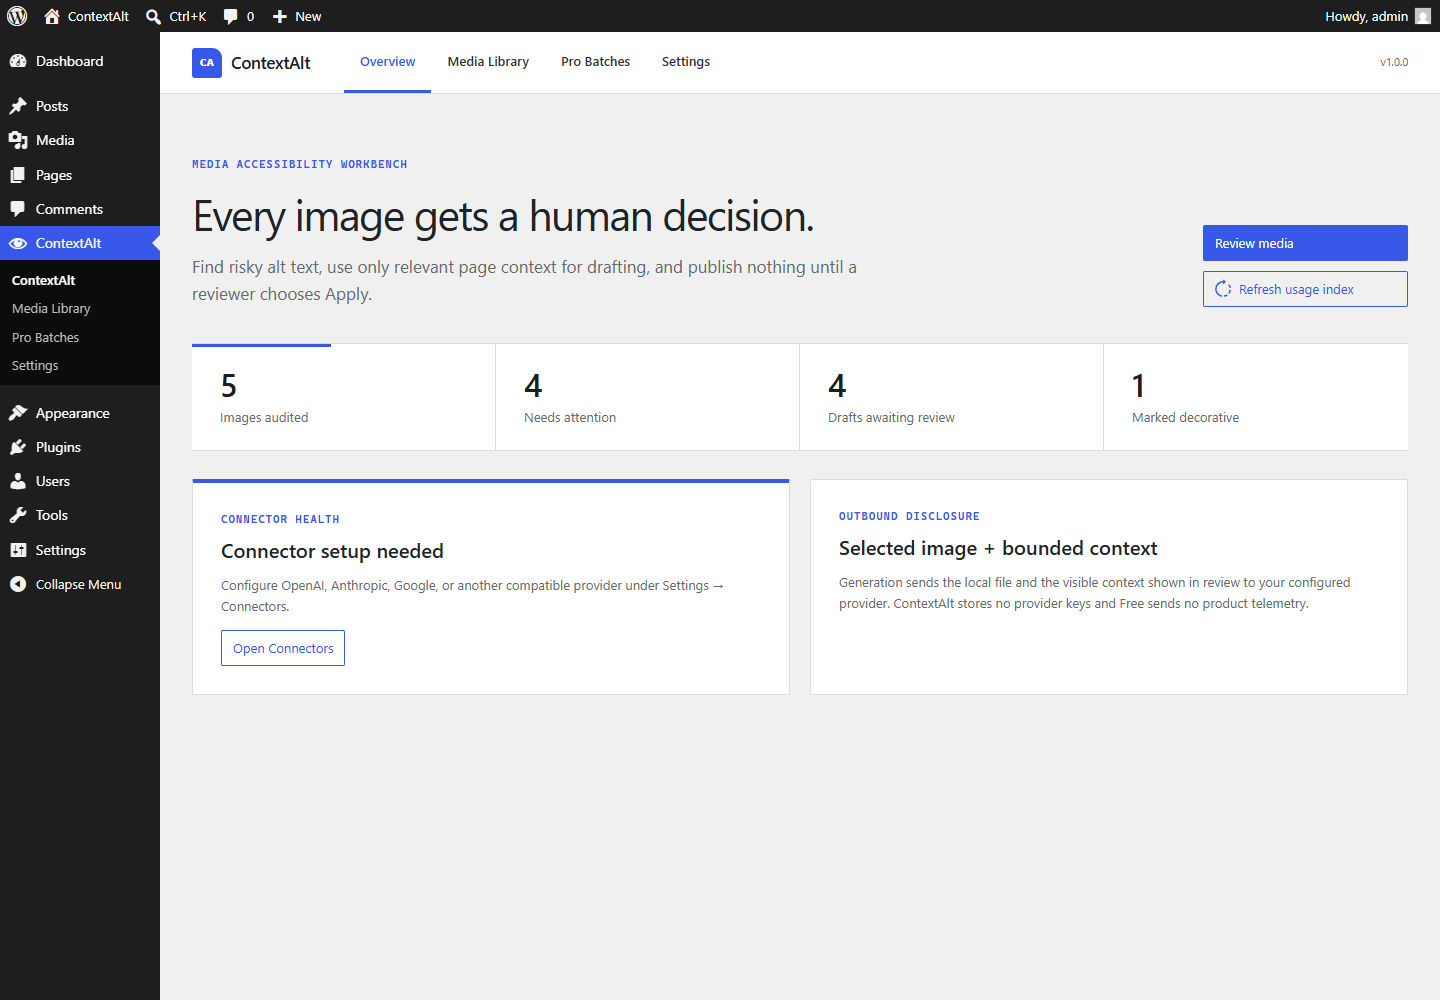Open the Needs attention stat card
Viewport: 1440px width, 1000px height.
coord(647,397)
